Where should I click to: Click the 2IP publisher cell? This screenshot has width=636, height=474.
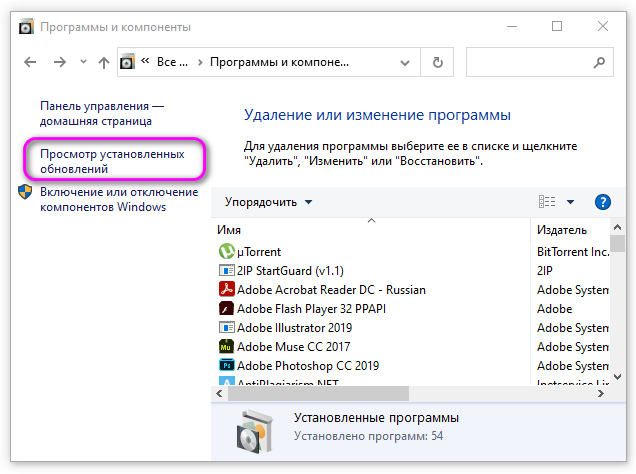click(545, 271)
